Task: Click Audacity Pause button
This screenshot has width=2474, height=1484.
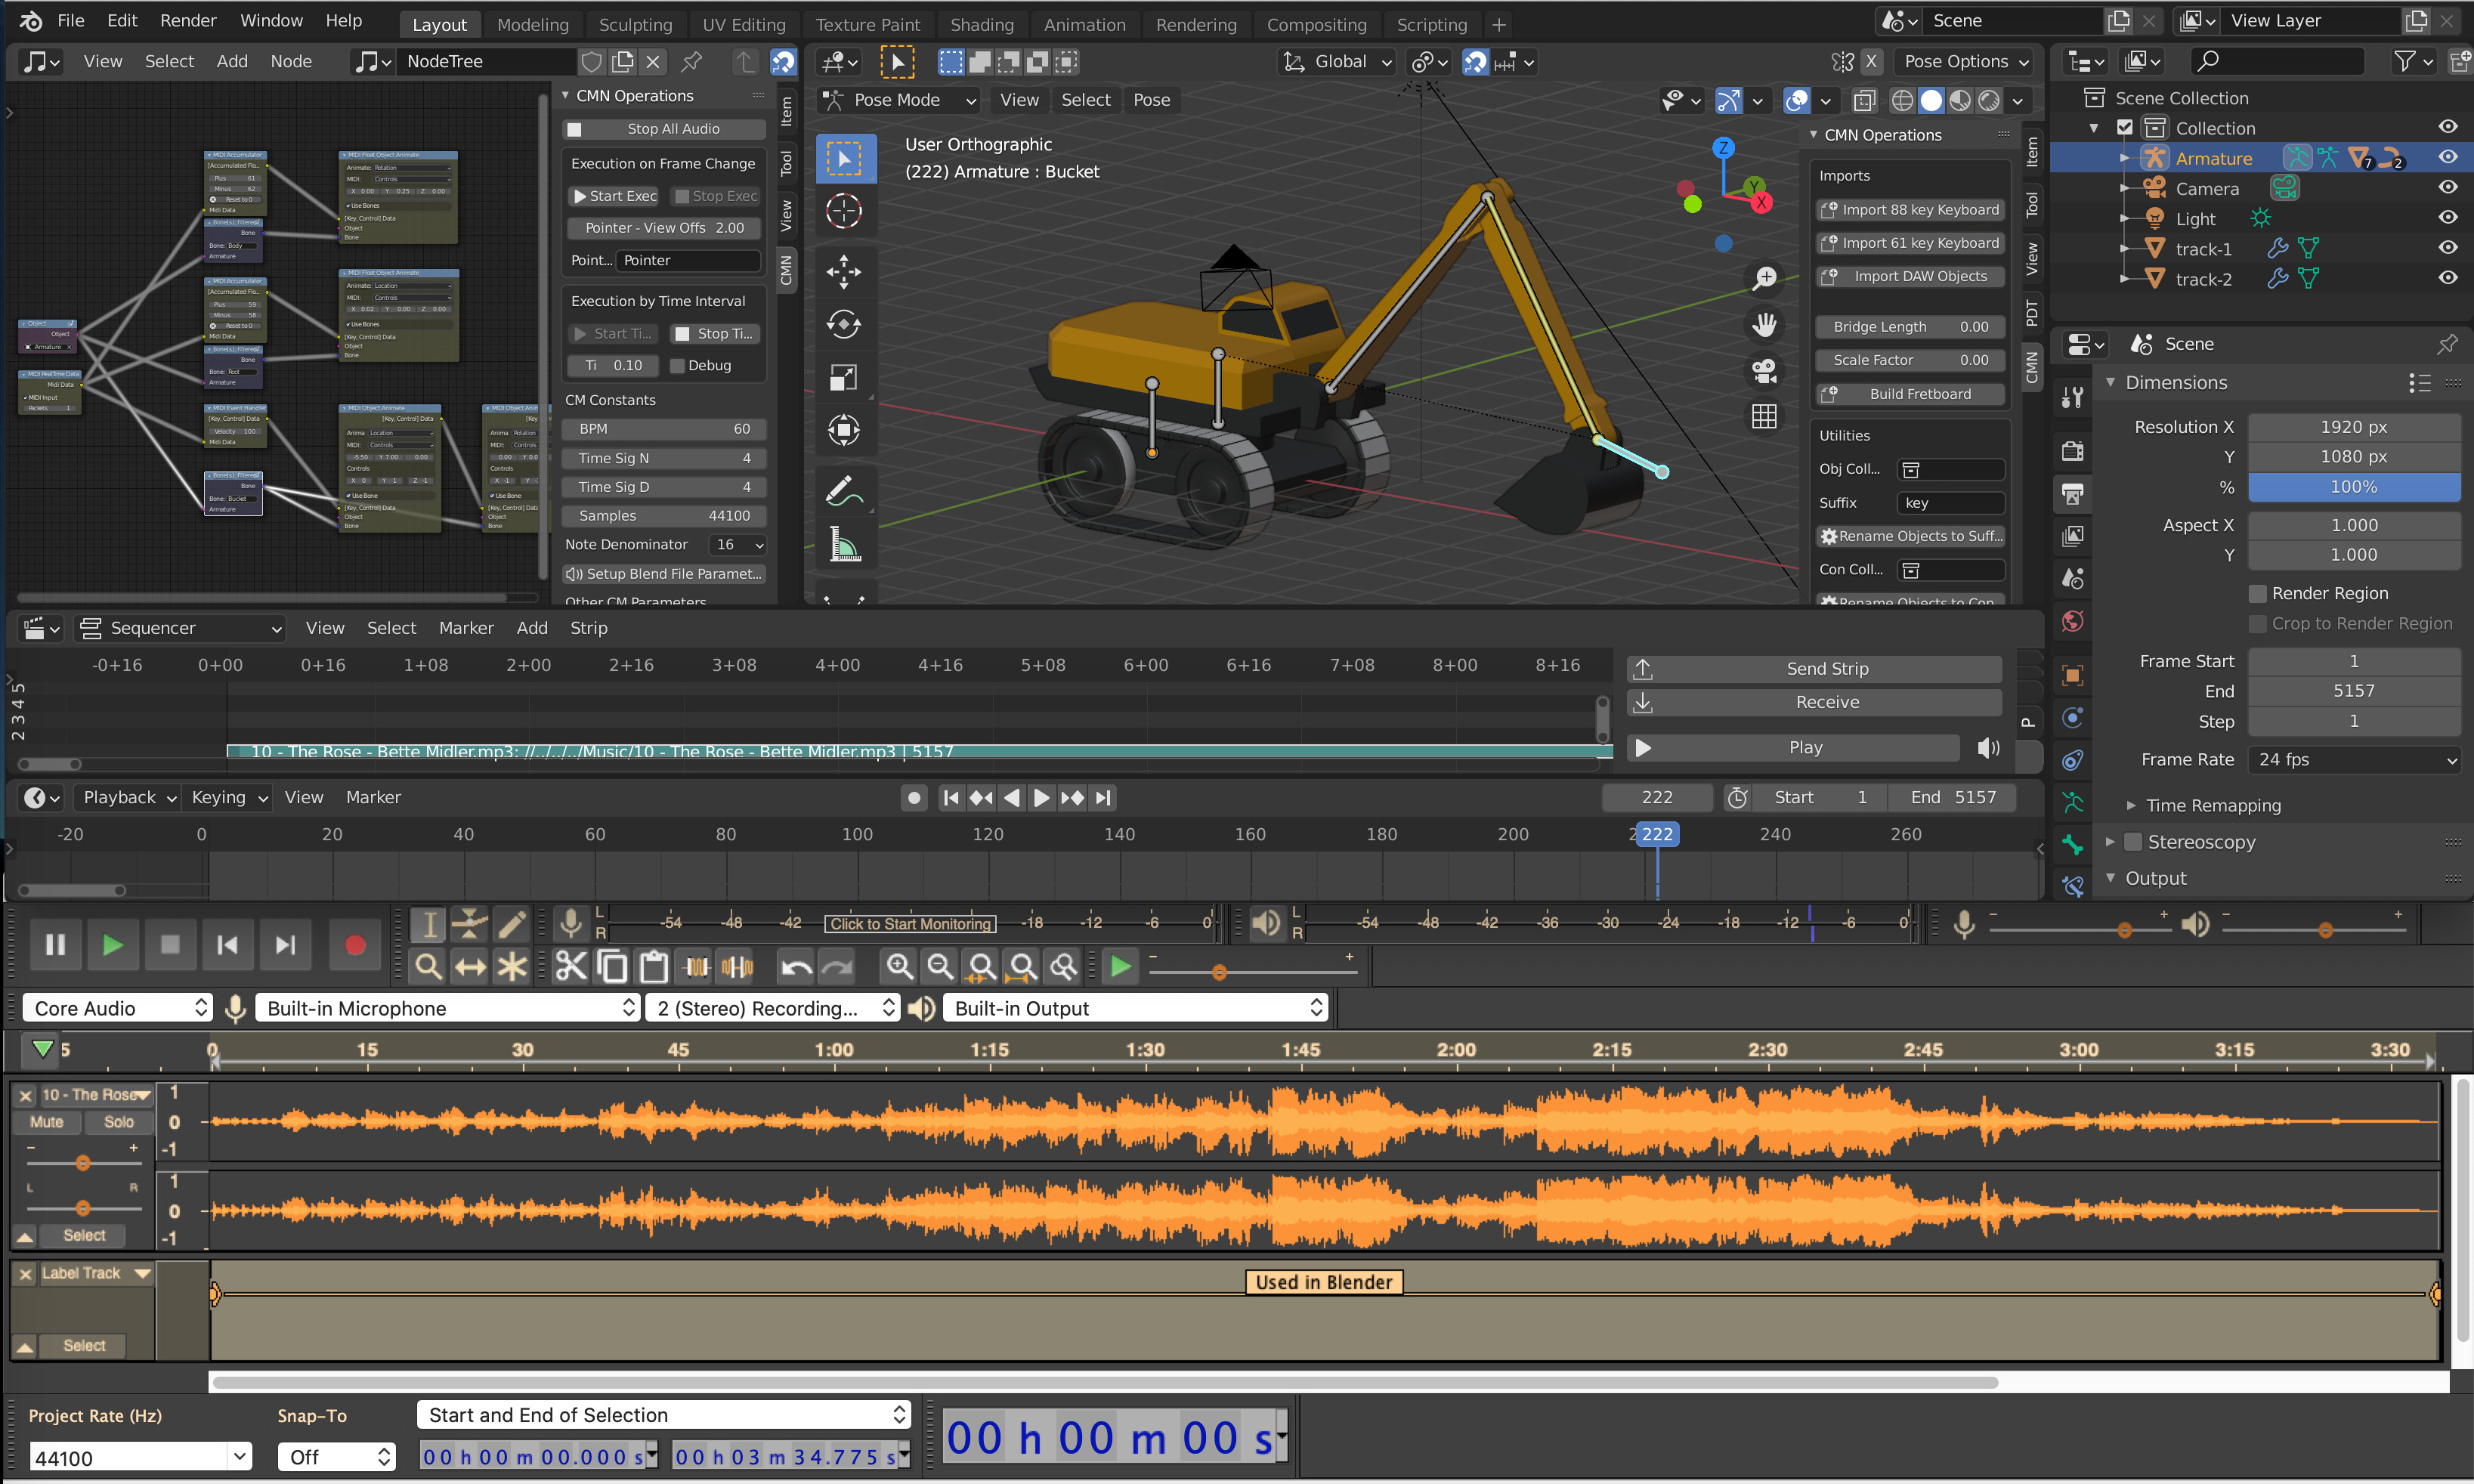Action: 55,945
